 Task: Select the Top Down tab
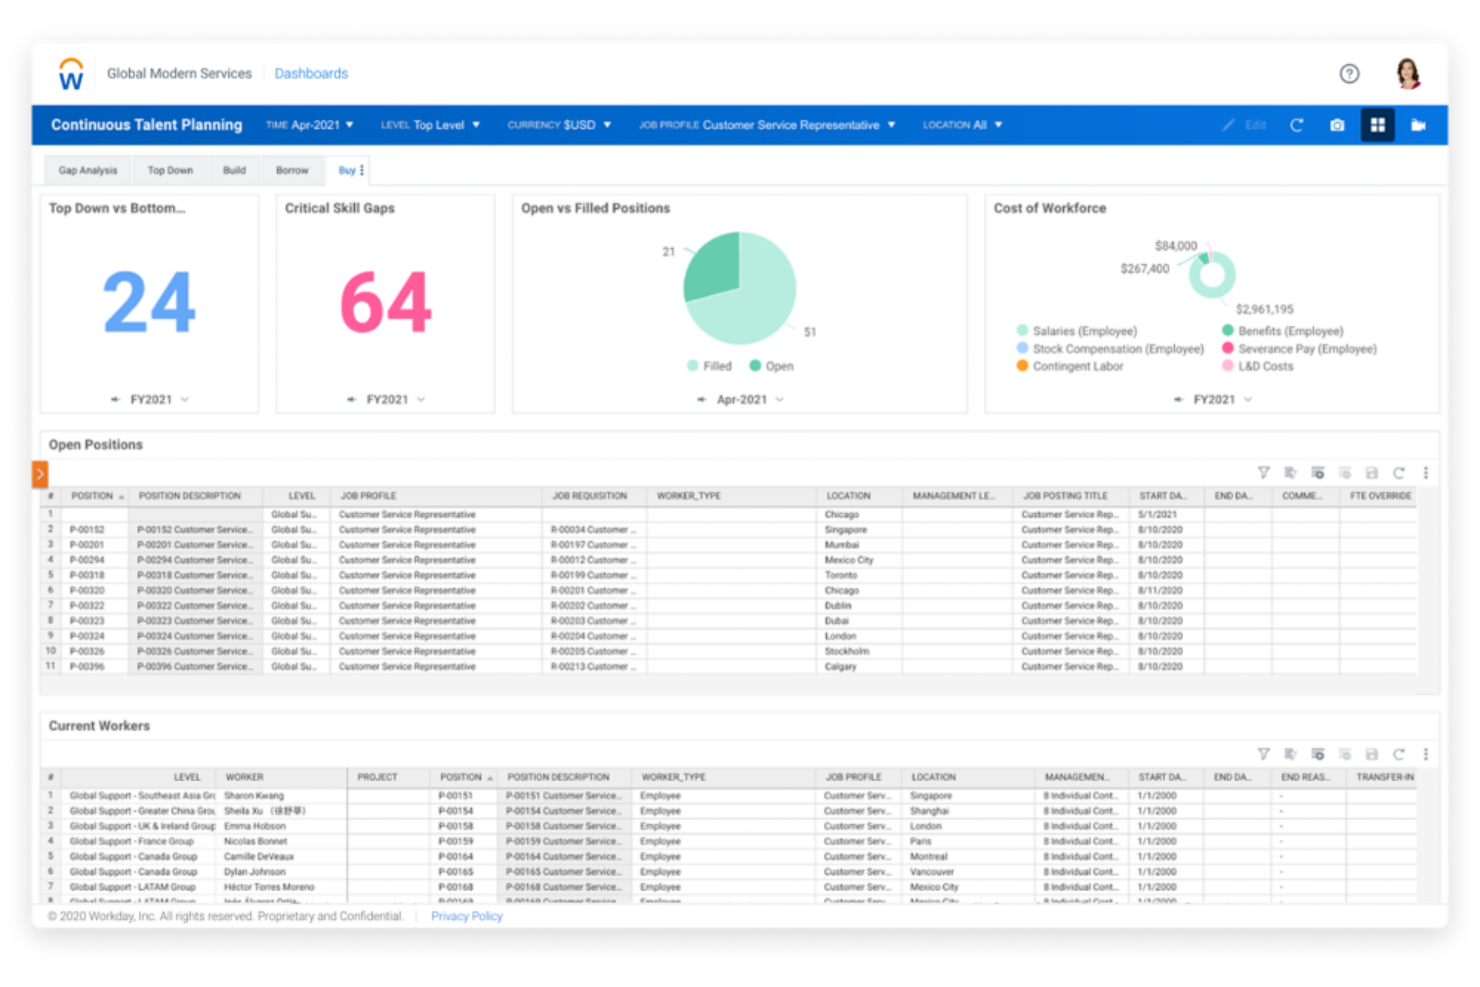[x=170, y=170]
